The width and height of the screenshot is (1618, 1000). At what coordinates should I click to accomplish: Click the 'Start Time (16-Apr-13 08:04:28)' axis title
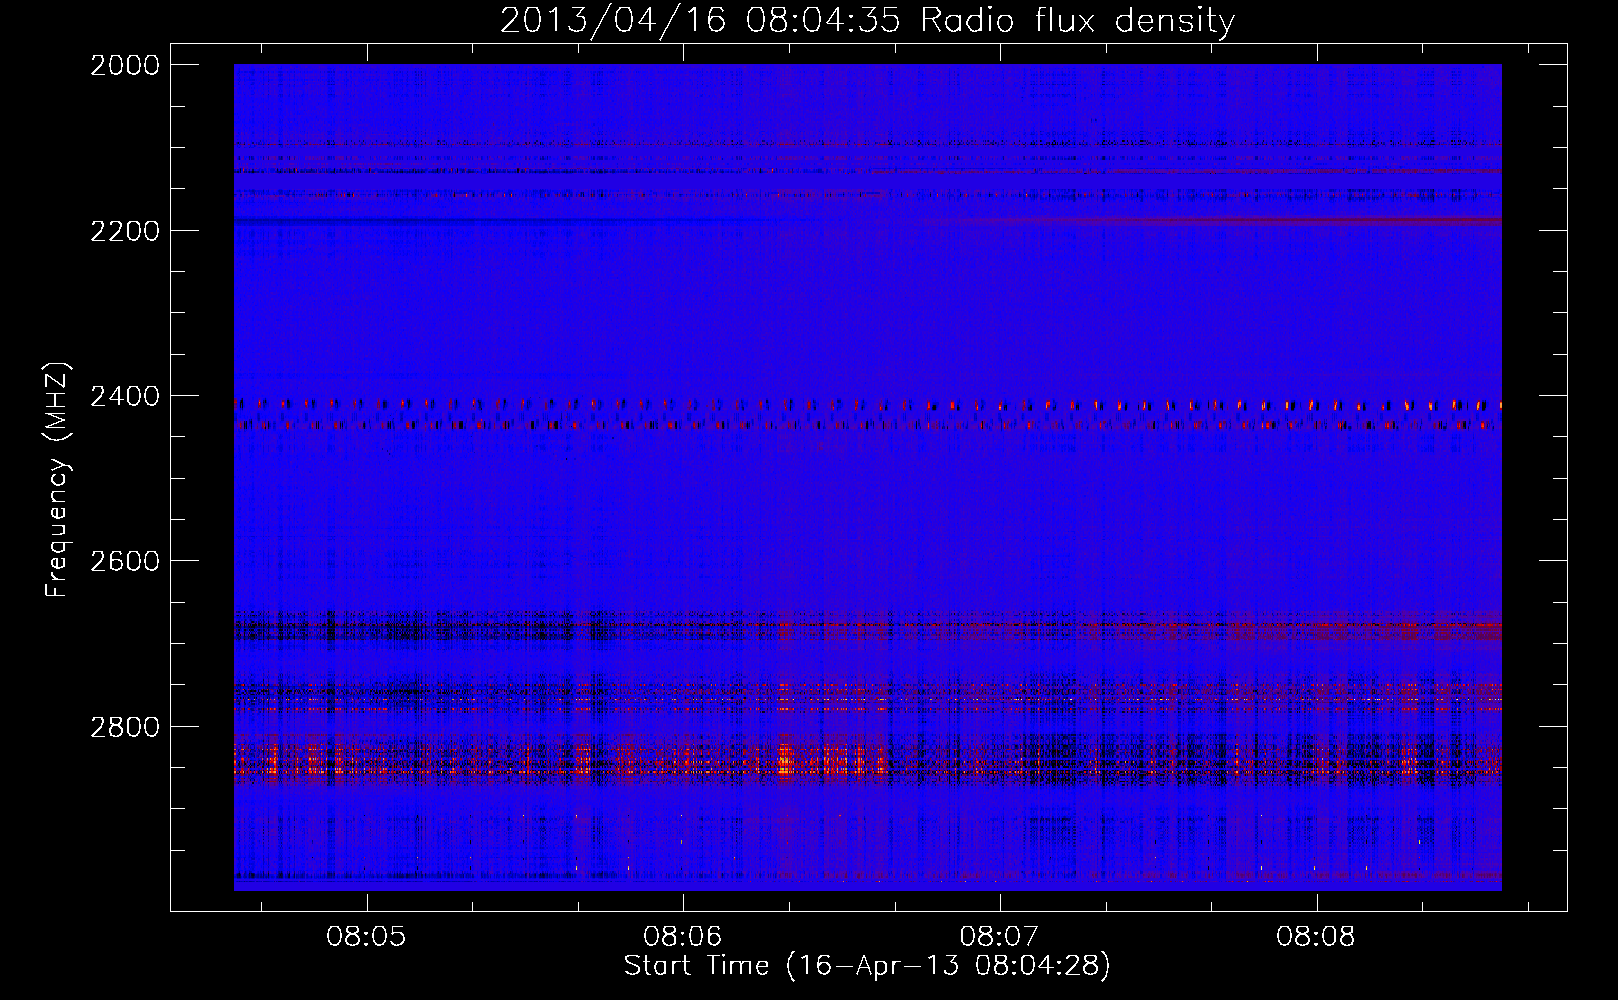pyautogui.click(x=867, y=966)
